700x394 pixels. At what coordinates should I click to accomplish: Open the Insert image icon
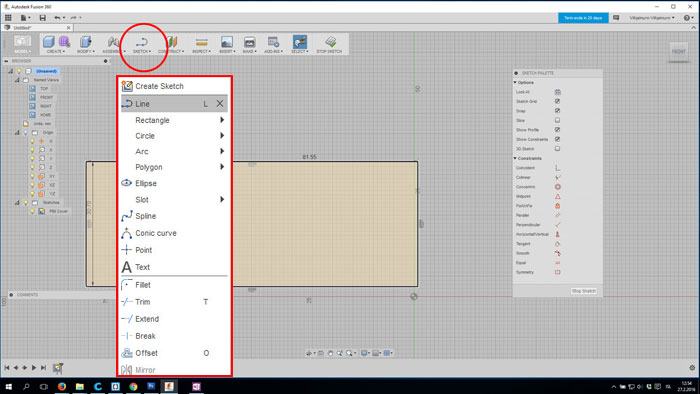(227, 42)
